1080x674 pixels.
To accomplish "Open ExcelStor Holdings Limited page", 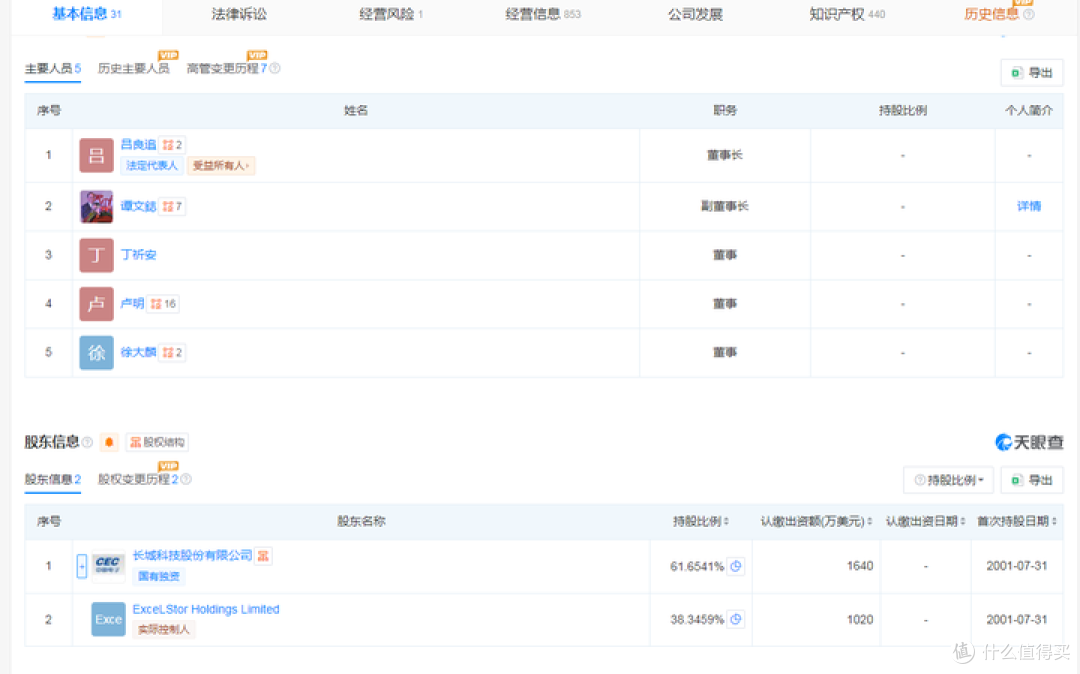I will click(206, 609).
